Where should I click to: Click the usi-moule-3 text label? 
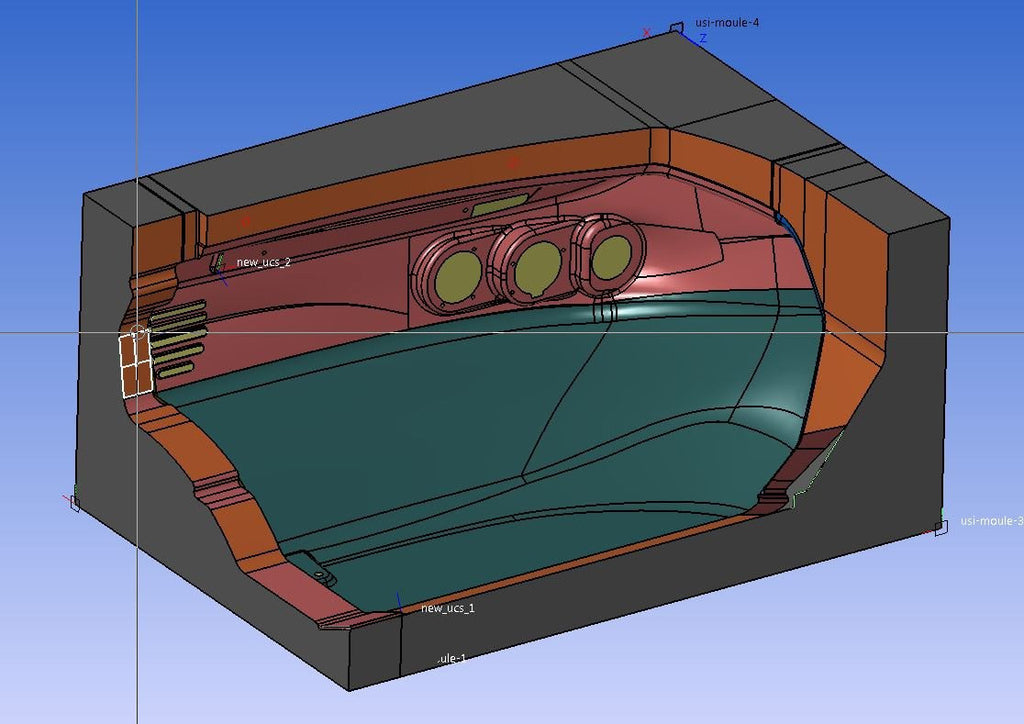coord(990,521)
